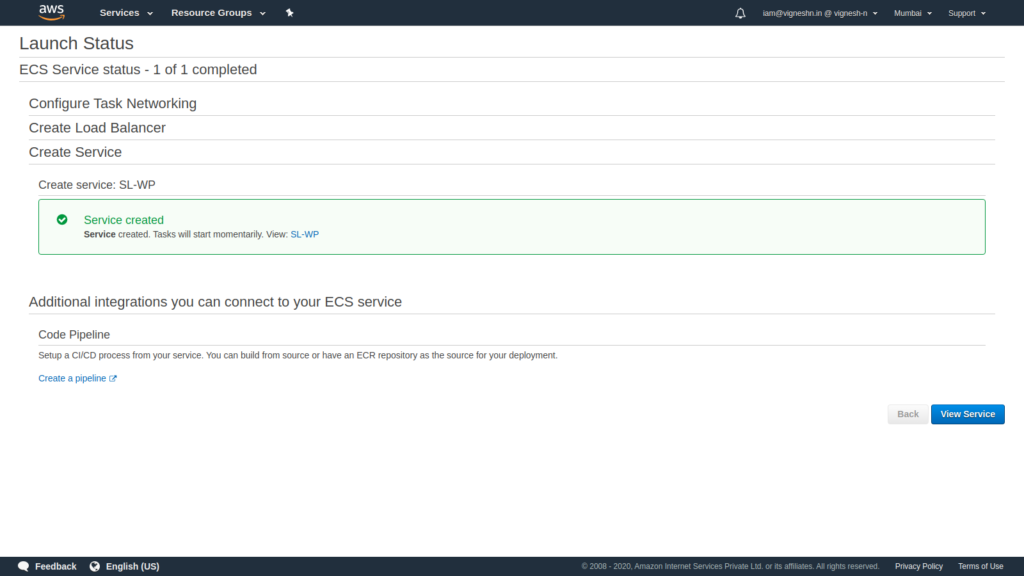Open the Terms of Use link
The width and height of the screenshot is (1024, 576).
tap(980, 566)
